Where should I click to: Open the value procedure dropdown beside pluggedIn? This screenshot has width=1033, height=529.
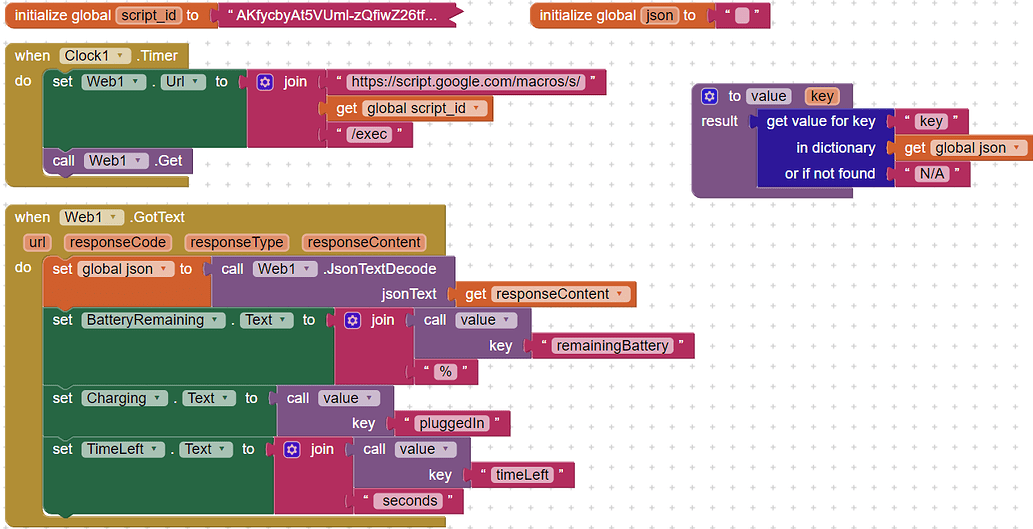point(349,399)
